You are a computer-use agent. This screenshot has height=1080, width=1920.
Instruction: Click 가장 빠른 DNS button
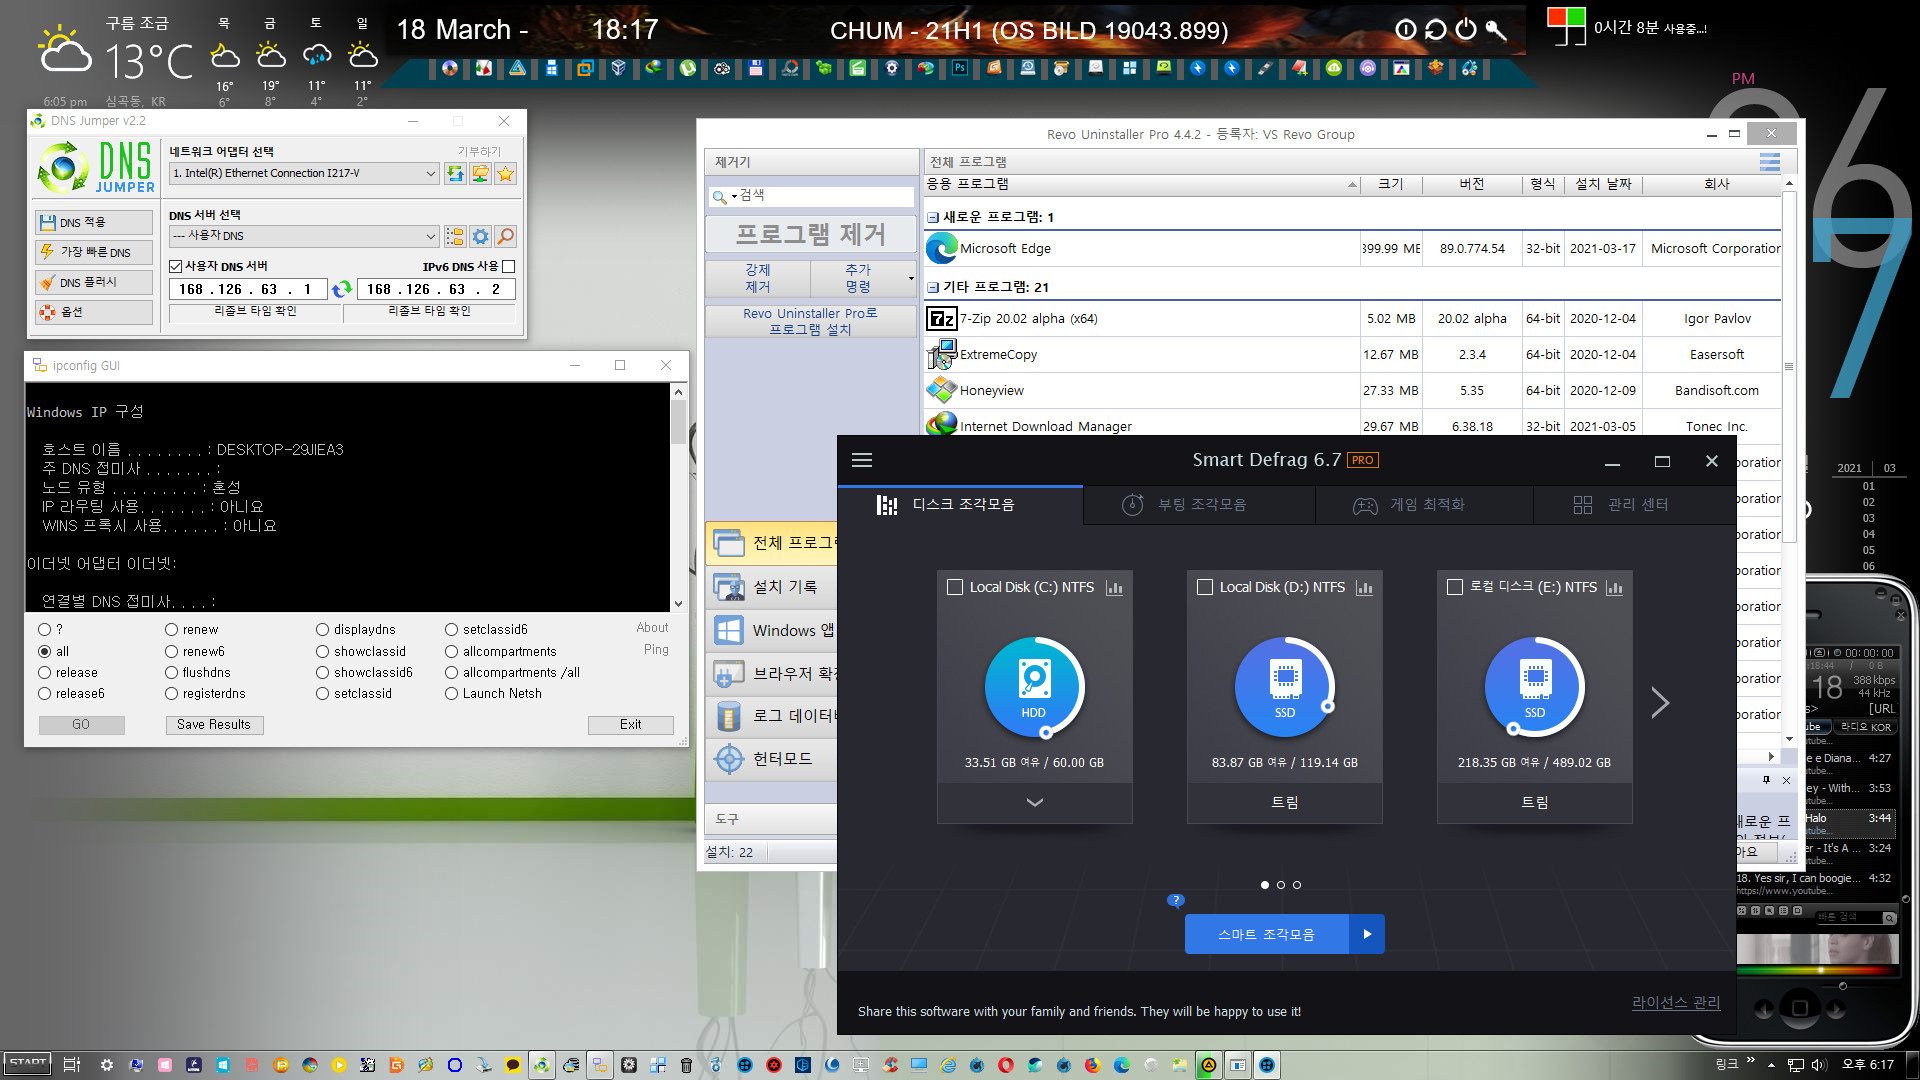95,252
